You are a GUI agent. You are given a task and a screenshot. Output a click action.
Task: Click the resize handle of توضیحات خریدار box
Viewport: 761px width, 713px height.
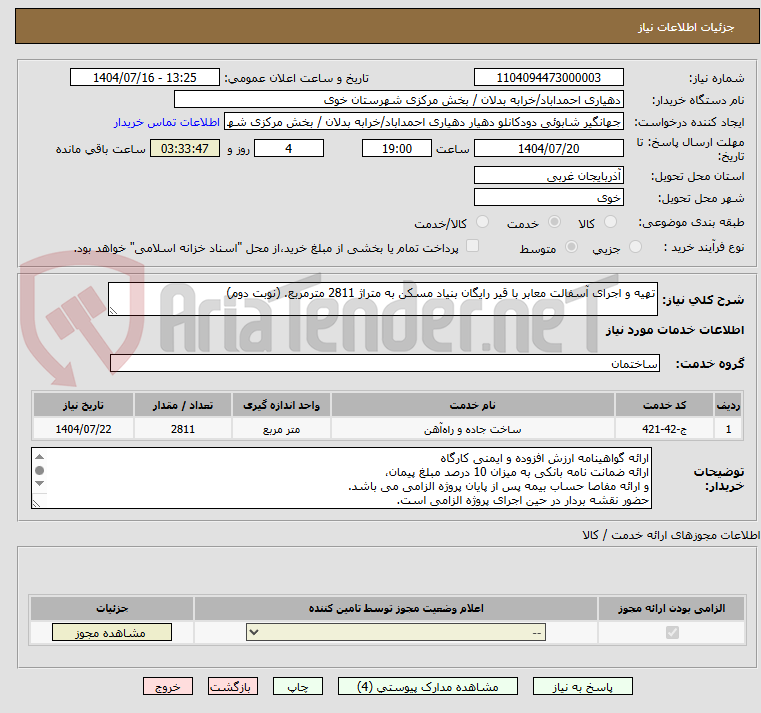tap(36, 503)
